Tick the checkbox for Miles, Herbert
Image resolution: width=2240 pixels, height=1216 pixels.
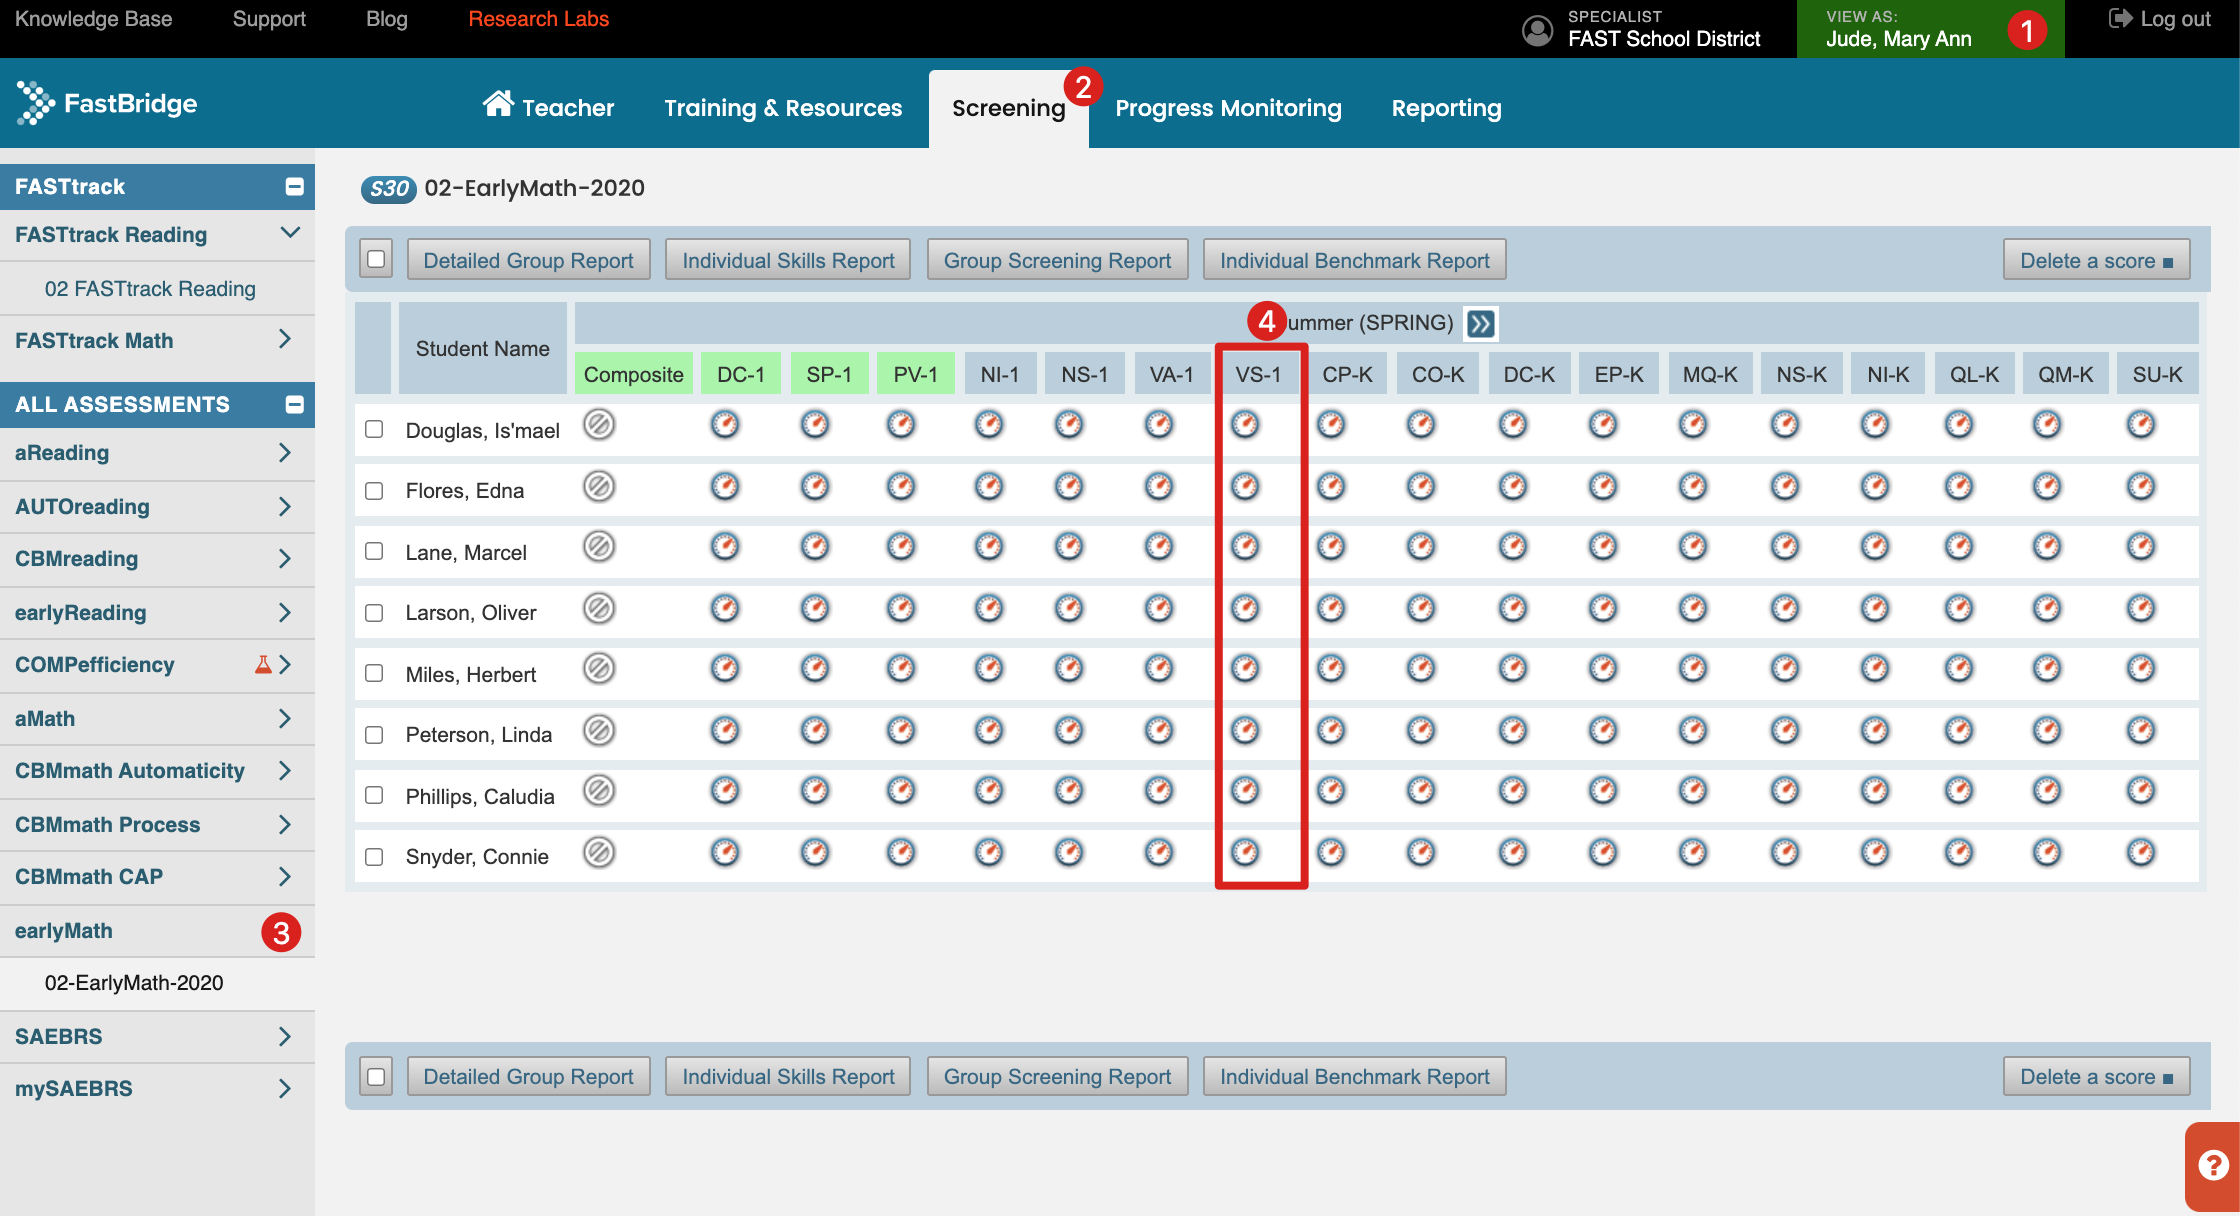click(374, 673)
